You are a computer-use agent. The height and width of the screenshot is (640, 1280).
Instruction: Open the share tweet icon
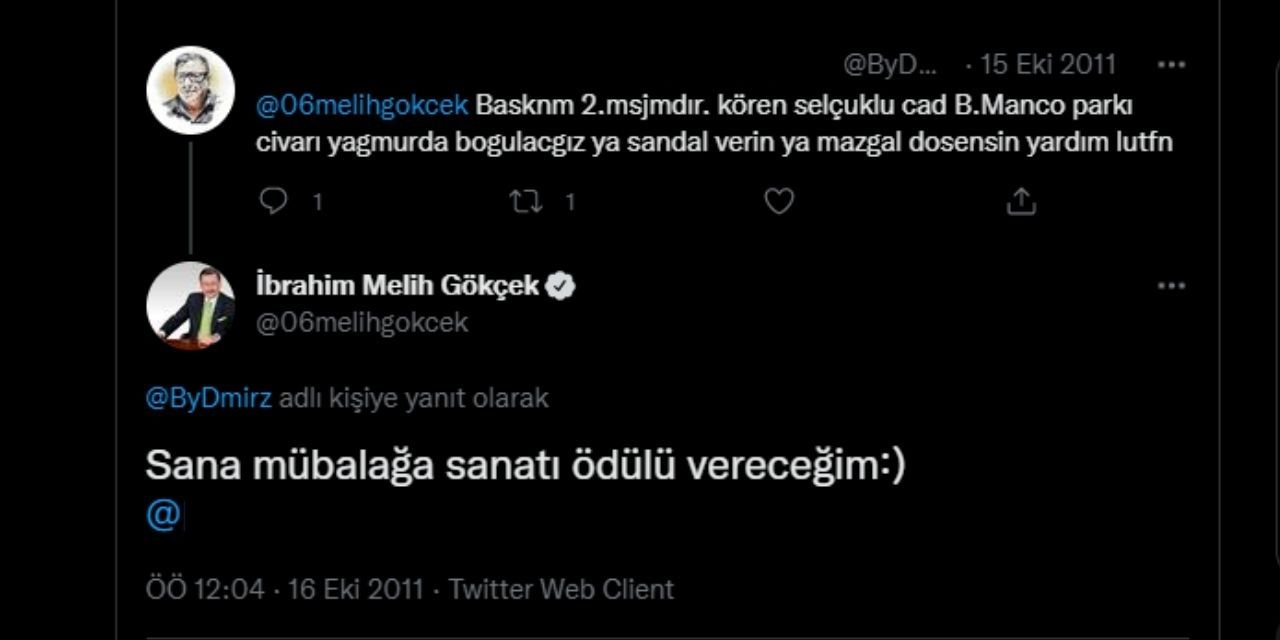(1021, 201)
